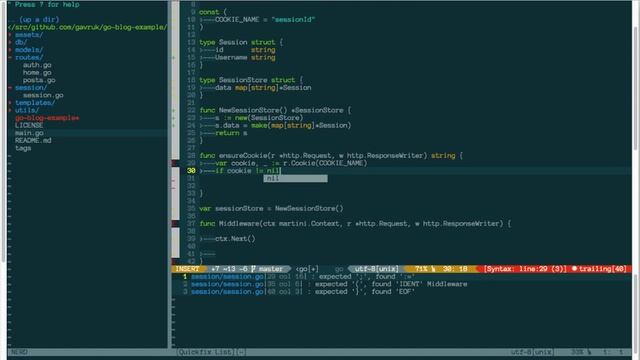The width and height of the screenshot is (640, 360).
Task: Expand the templates/ directory arrow
Action: pos(10,103)
